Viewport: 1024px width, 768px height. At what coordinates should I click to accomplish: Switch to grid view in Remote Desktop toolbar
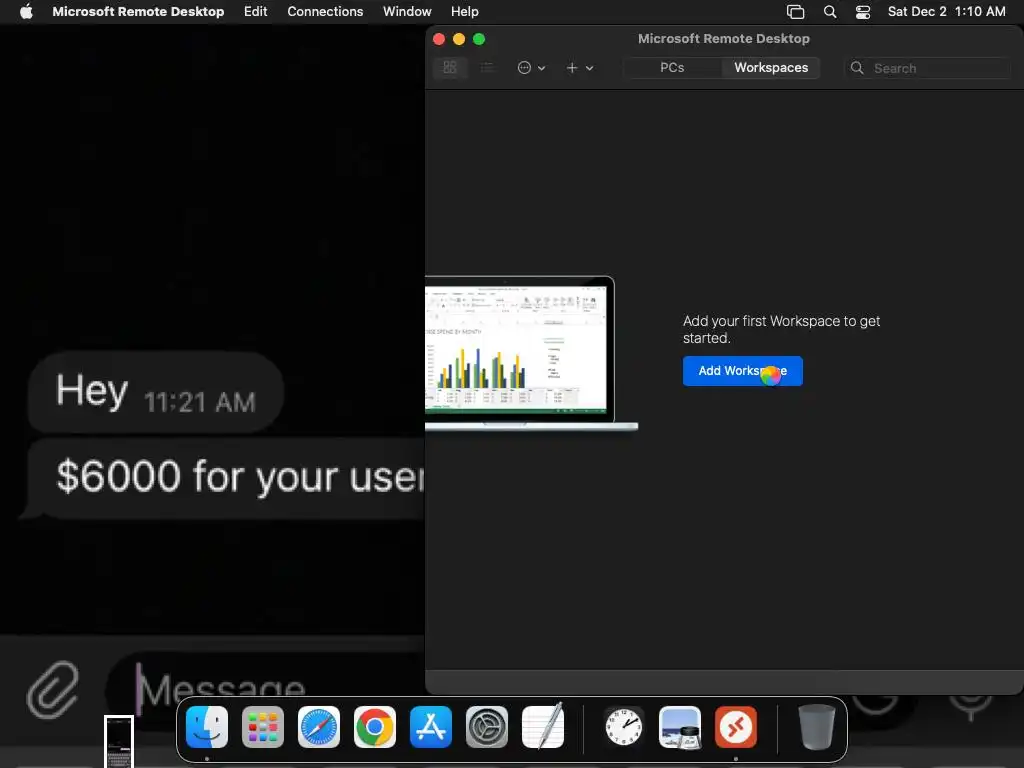tap(450, 67)
